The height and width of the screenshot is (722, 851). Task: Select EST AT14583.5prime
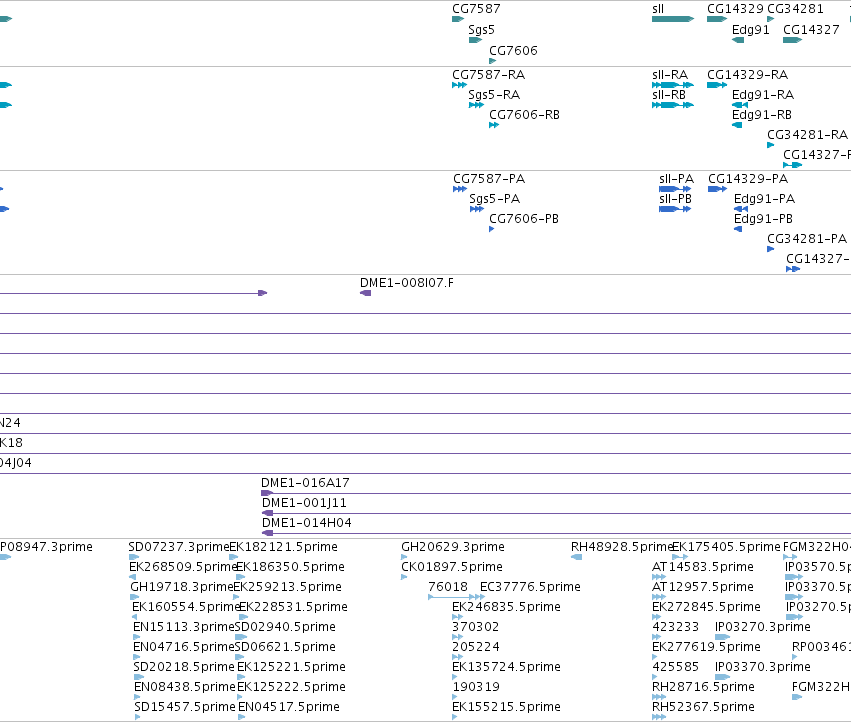[702, 567]
